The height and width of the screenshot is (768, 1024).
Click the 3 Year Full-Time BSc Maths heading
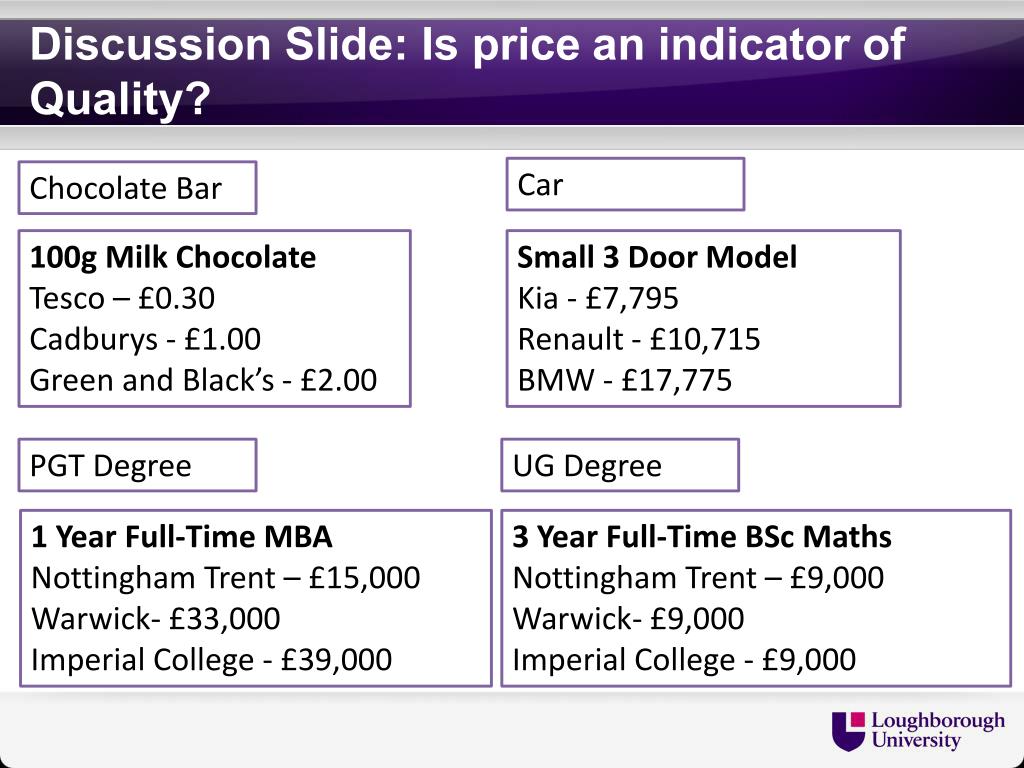coord(702,537)
